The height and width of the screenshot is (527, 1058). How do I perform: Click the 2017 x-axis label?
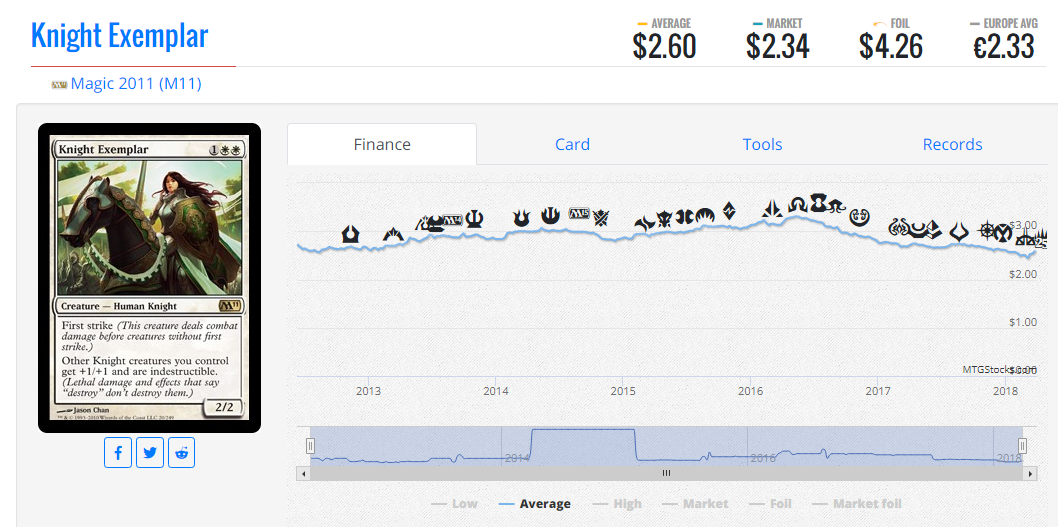point(878,391)
